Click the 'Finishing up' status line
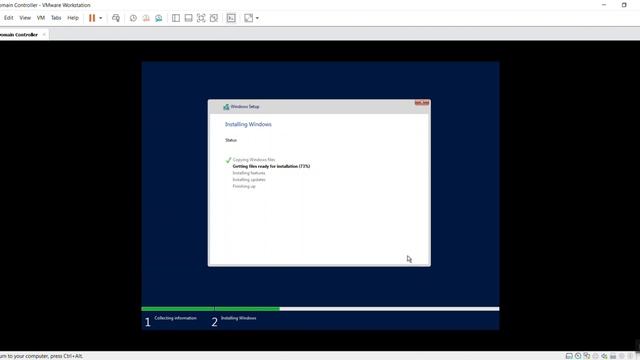 click(x=244, y=186)
